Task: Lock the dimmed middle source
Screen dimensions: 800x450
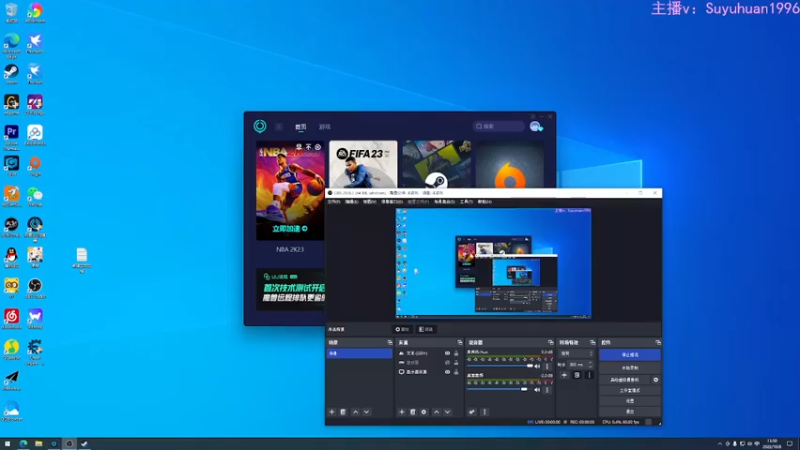Action: tap(456, 362)
